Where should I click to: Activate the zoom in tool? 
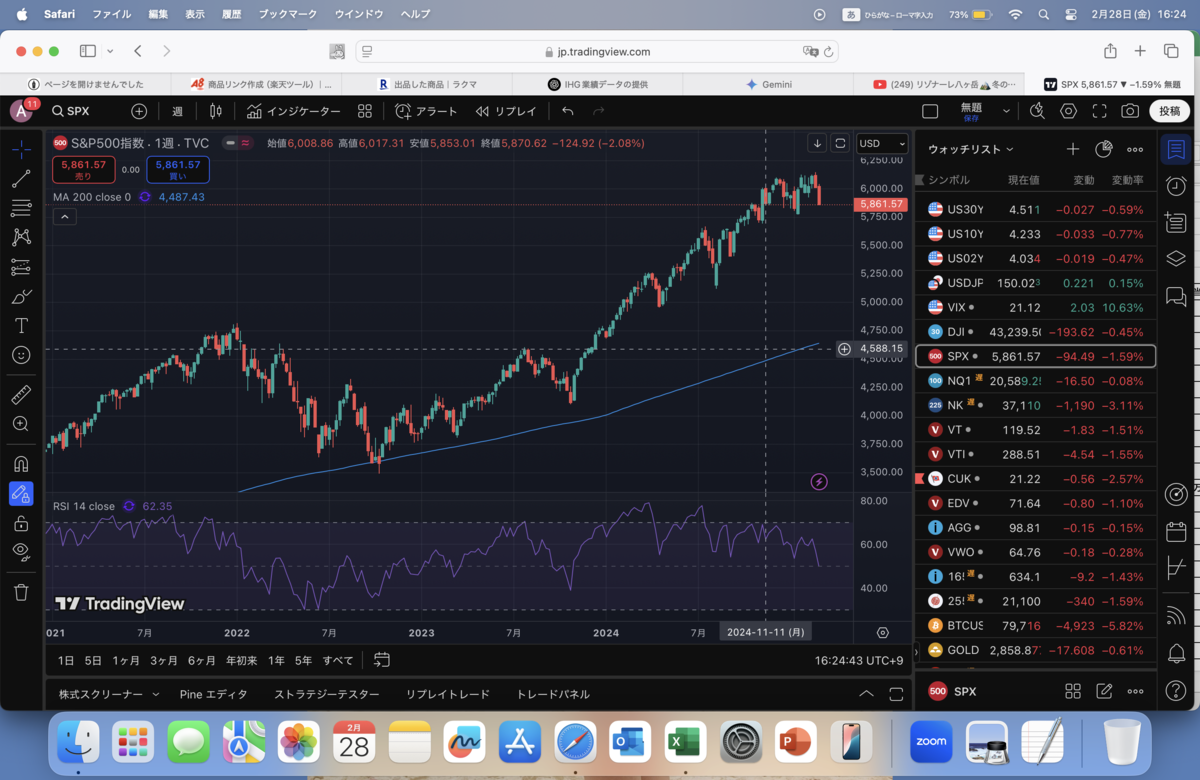[x=21, y=424]
